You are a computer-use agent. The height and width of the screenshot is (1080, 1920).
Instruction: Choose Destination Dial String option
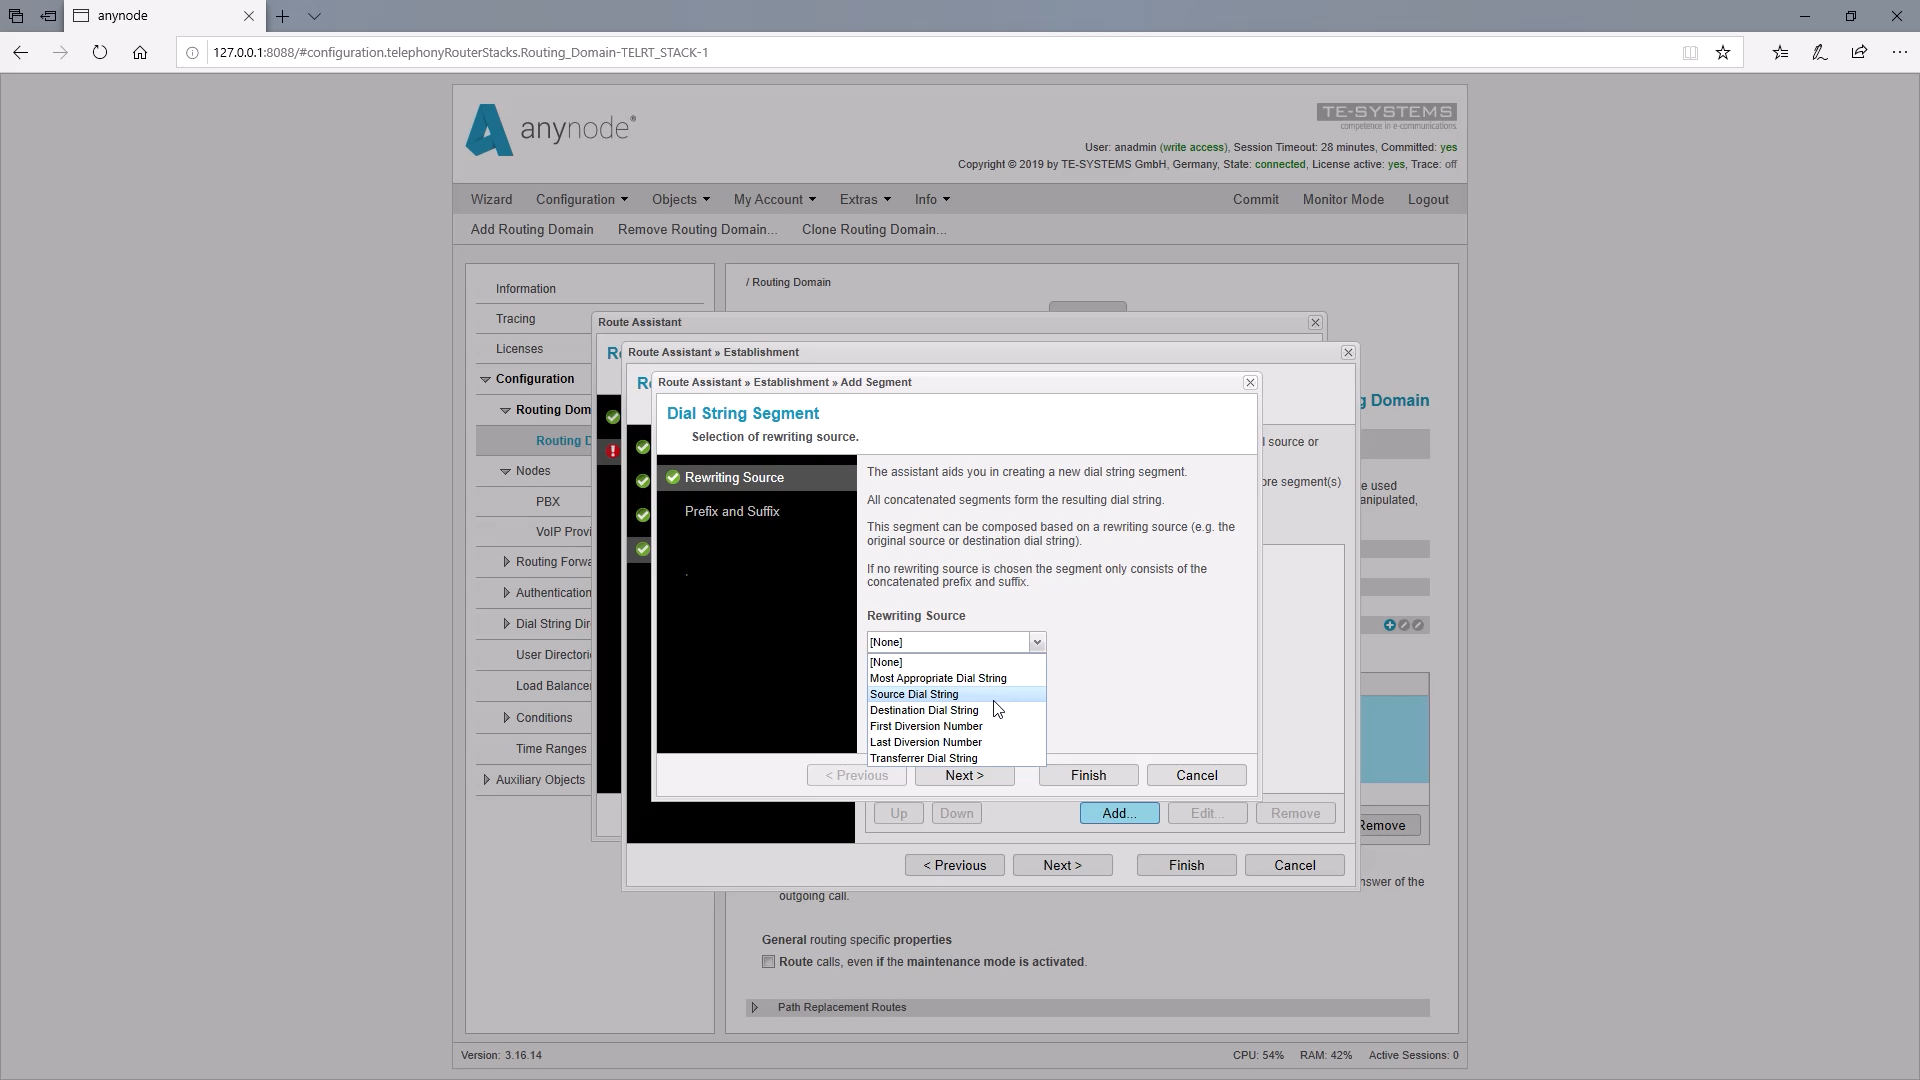coord(956,710)
